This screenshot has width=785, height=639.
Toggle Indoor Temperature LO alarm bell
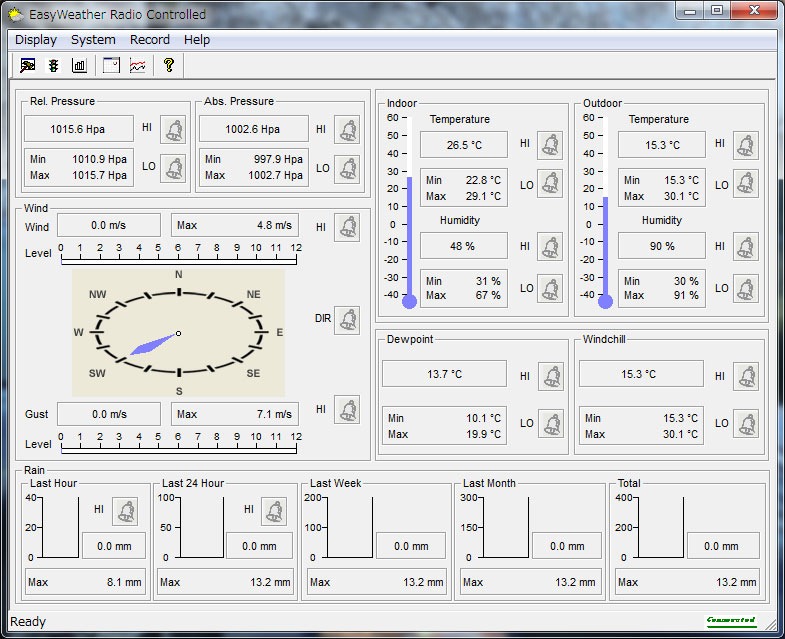(x=550, y=184)
